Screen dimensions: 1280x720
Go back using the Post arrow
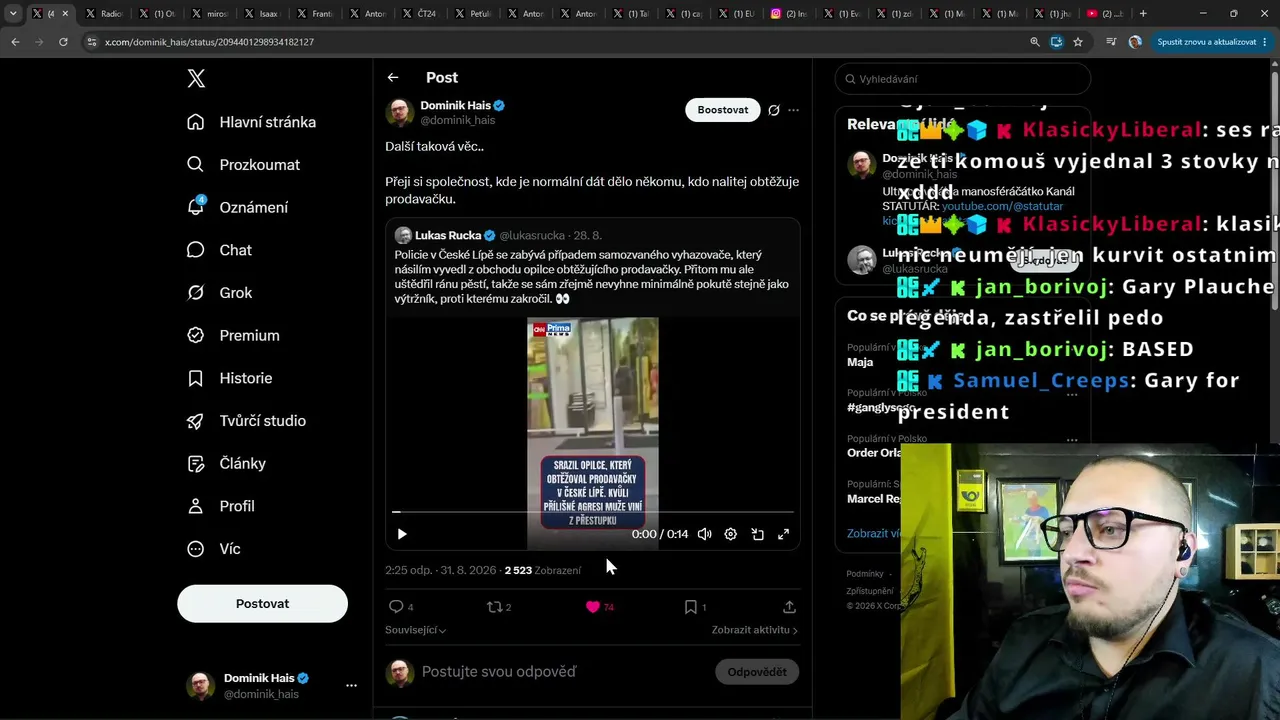[x=393, y=77]
